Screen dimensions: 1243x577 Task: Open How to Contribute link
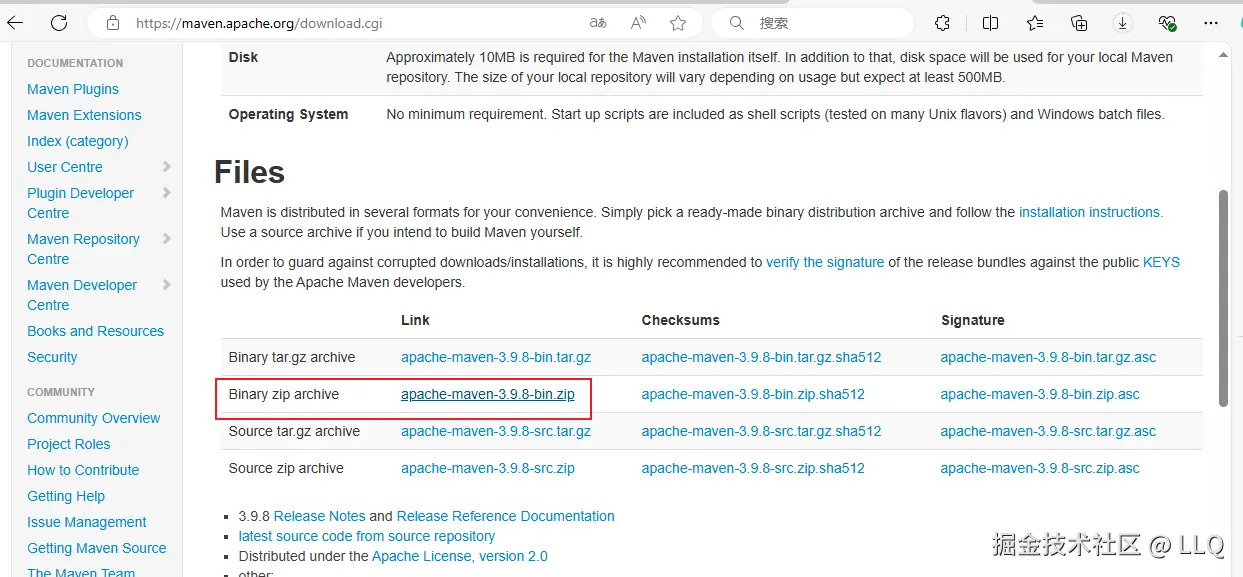click(x=83, y=470)
